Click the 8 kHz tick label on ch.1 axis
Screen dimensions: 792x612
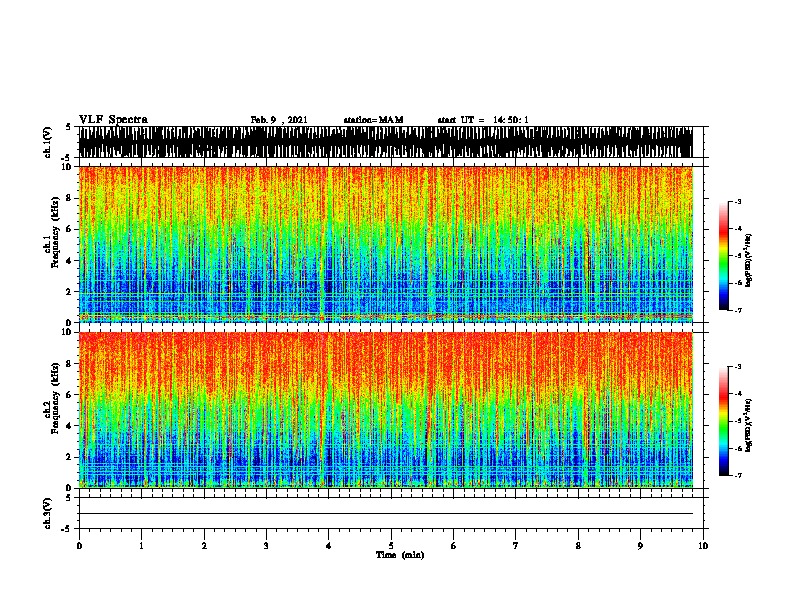[x=70, y=198]
